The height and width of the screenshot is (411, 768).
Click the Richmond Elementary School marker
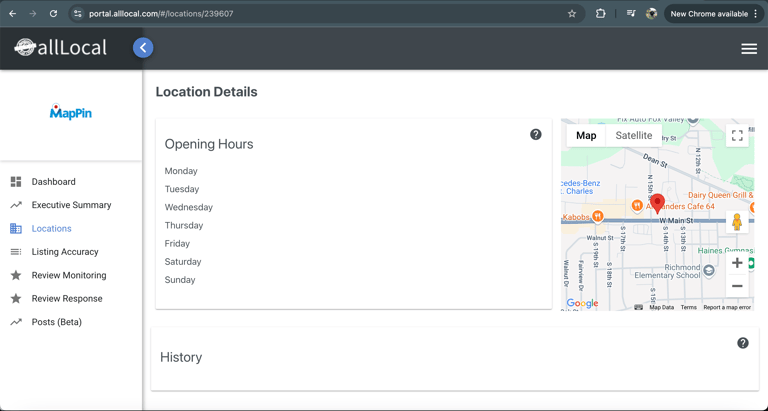(x=709, y=270)
